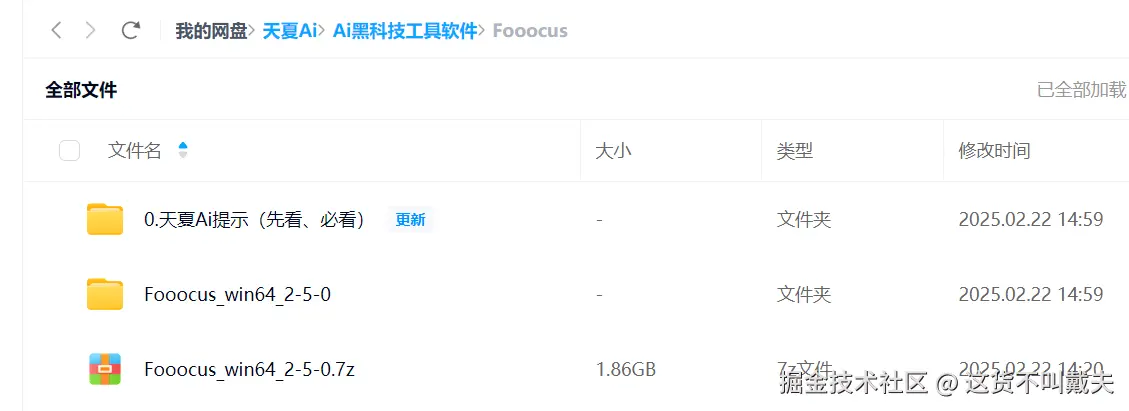
Task: Open the 0.天夏Ai提示 folder icon
Action: pos(105,220)
